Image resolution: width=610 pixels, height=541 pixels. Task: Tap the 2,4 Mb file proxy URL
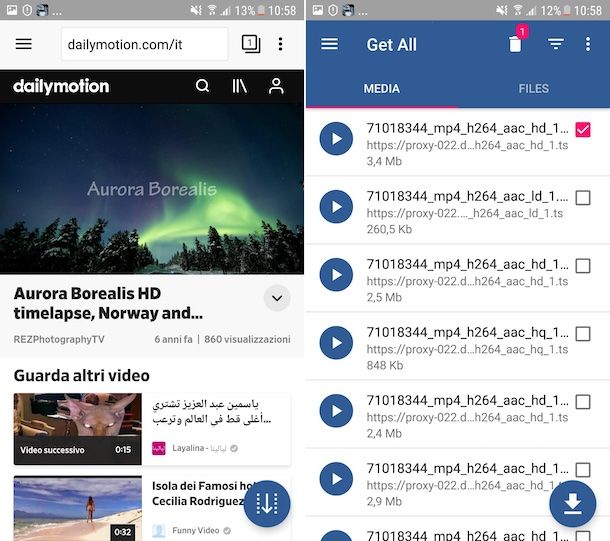point(467,417)
